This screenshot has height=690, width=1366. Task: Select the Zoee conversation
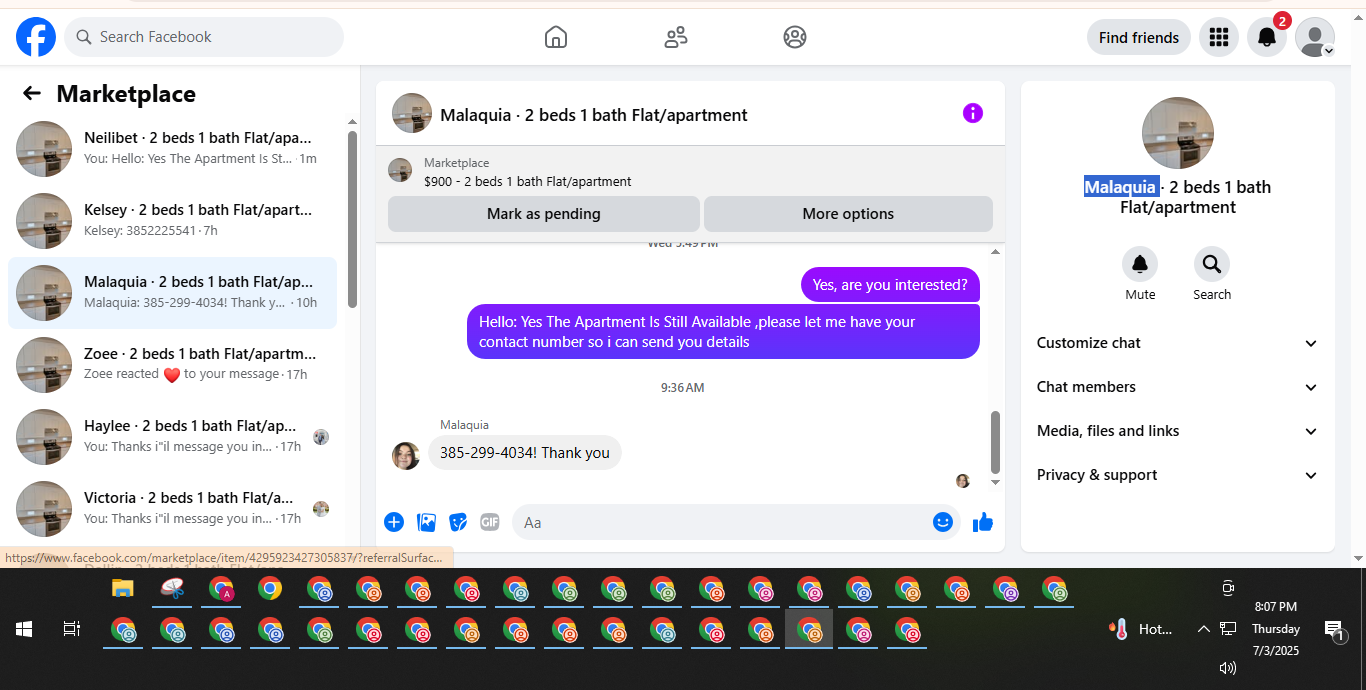(172, 365)
